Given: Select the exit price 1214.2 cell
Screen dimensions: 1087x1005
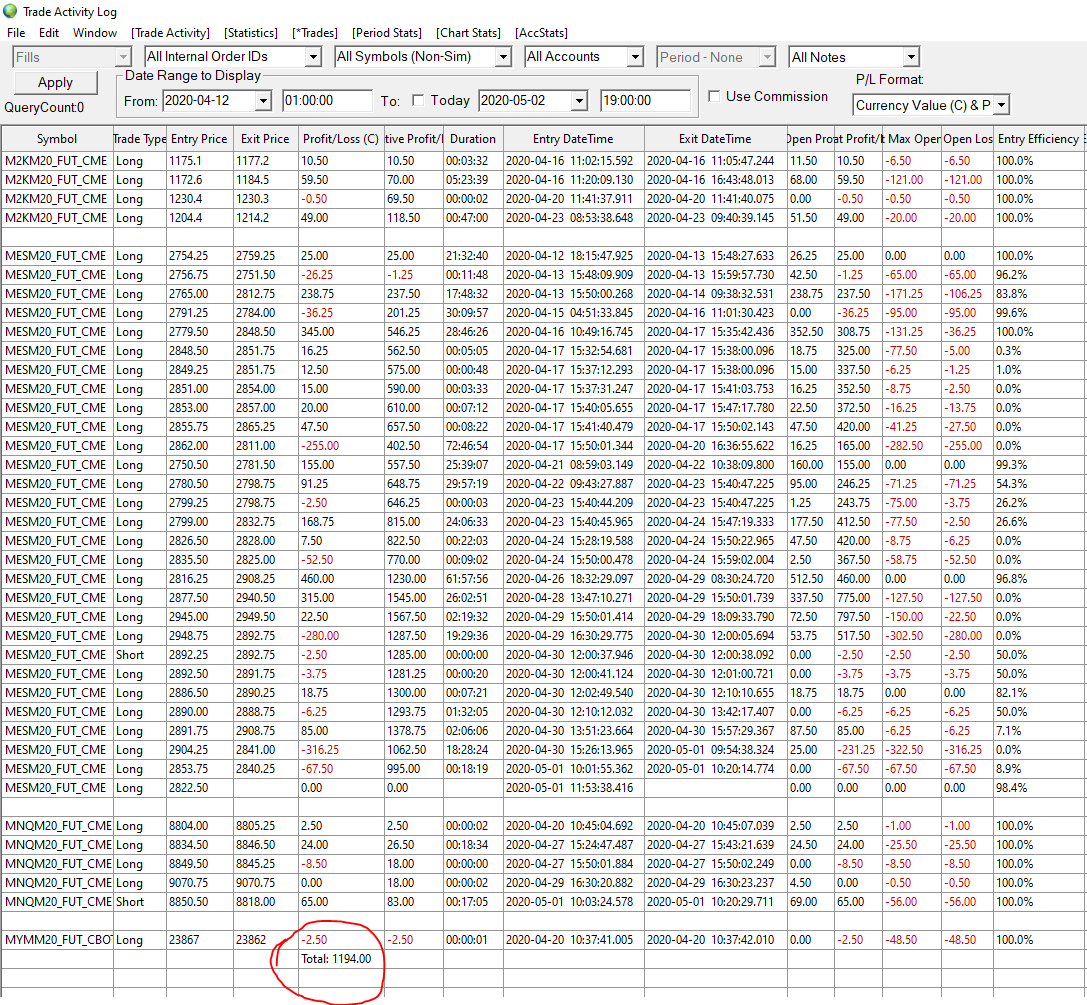Looking at the screenshot, I should tap(266, 218).
